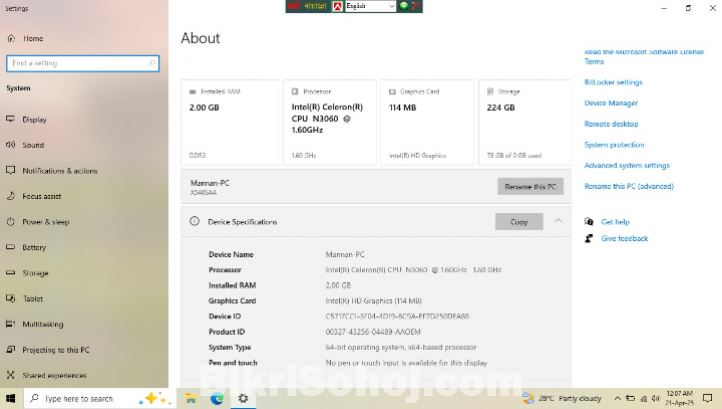The width and height of the screenshot is (722, 409).
Task: Select Notifications & actions in sidebar
Action: click(60, 170)
